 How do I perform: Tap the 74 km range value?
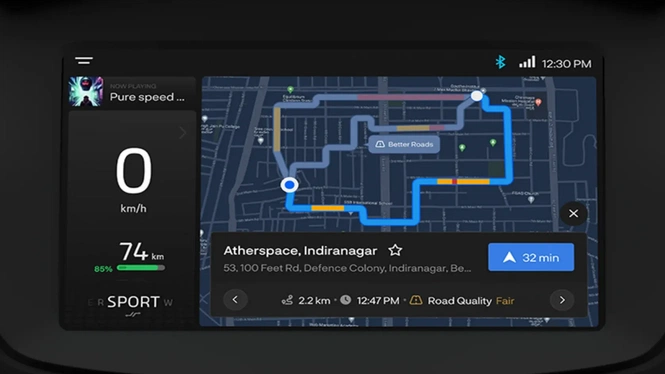141,251
